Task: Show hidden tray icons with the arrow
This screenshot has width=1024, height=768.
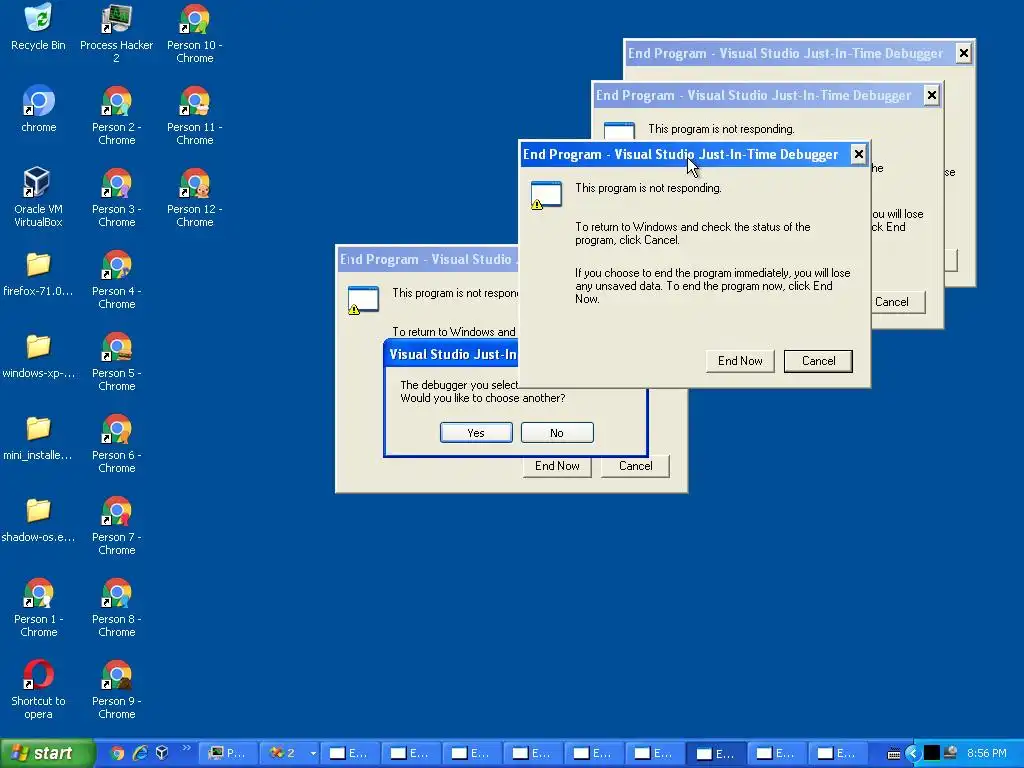Action: [x=913, y=753]
